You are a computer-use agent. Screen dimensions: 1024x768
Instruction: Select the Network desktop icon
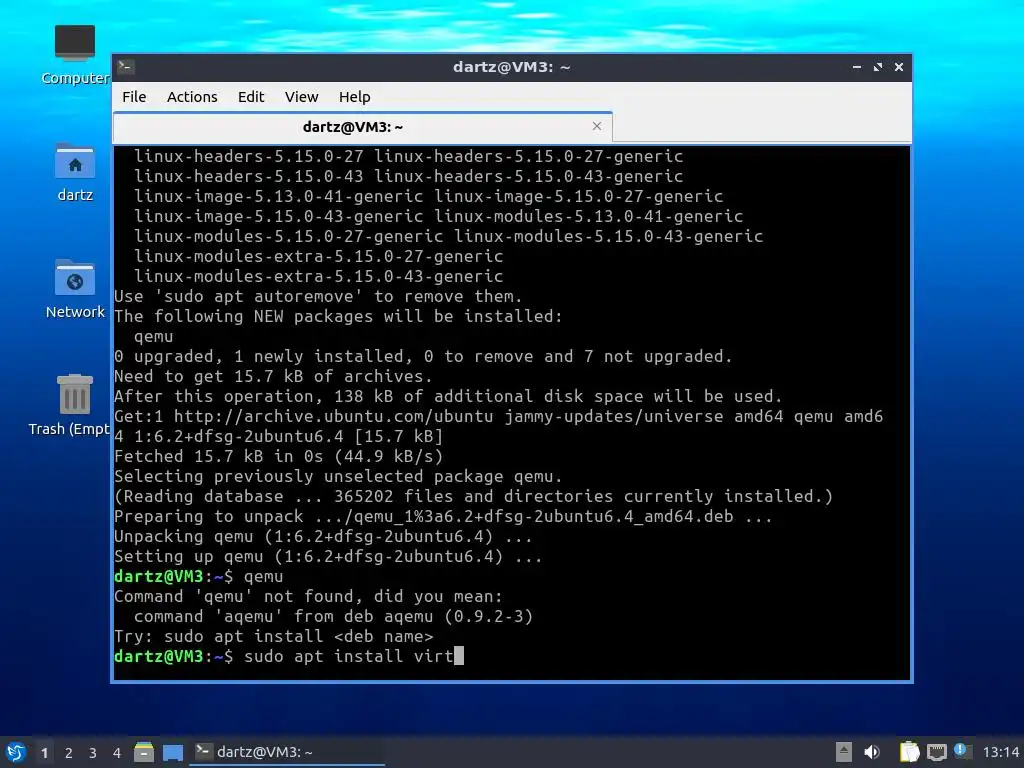(74, 289)
